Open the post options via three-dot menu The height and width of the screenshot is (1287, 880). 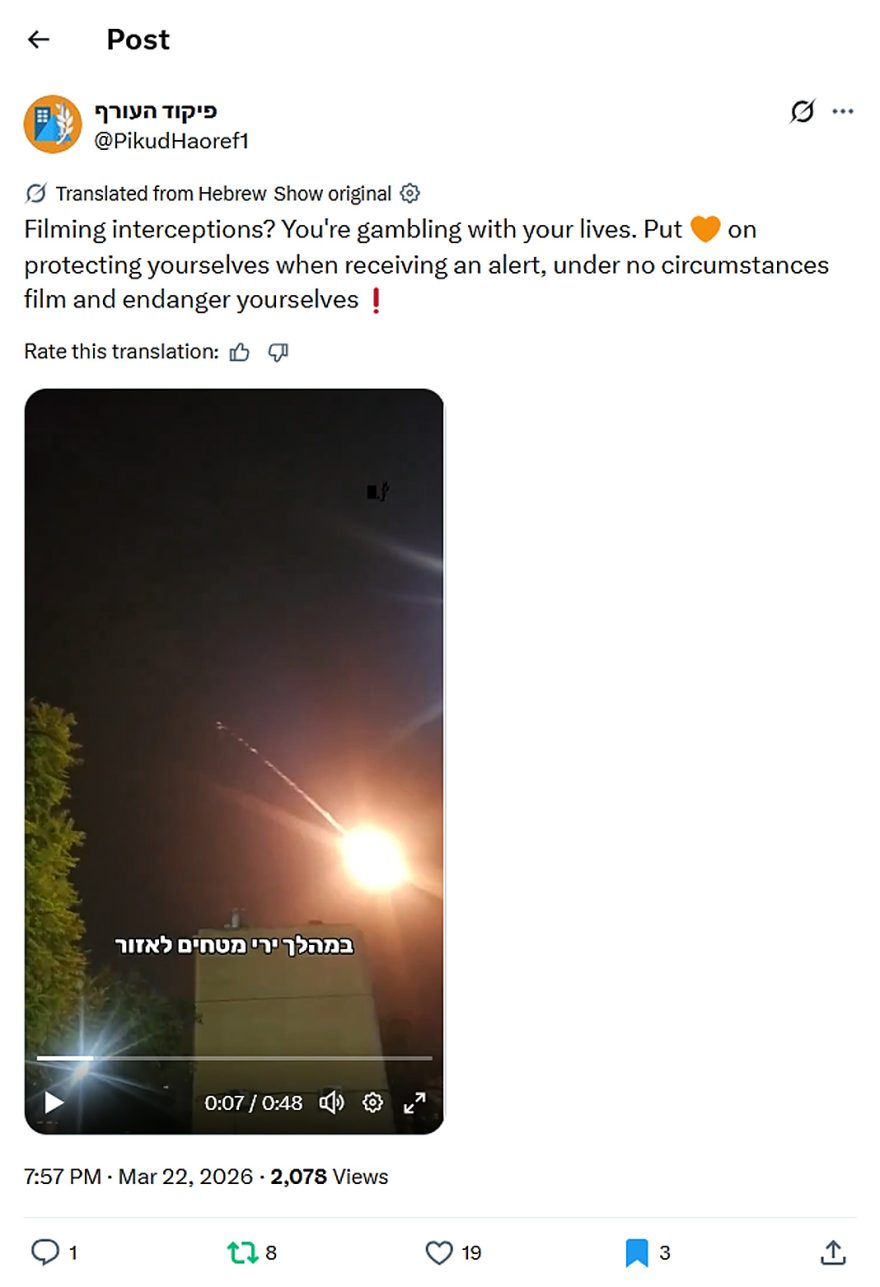pyautogui.click(x=843, y=111)
